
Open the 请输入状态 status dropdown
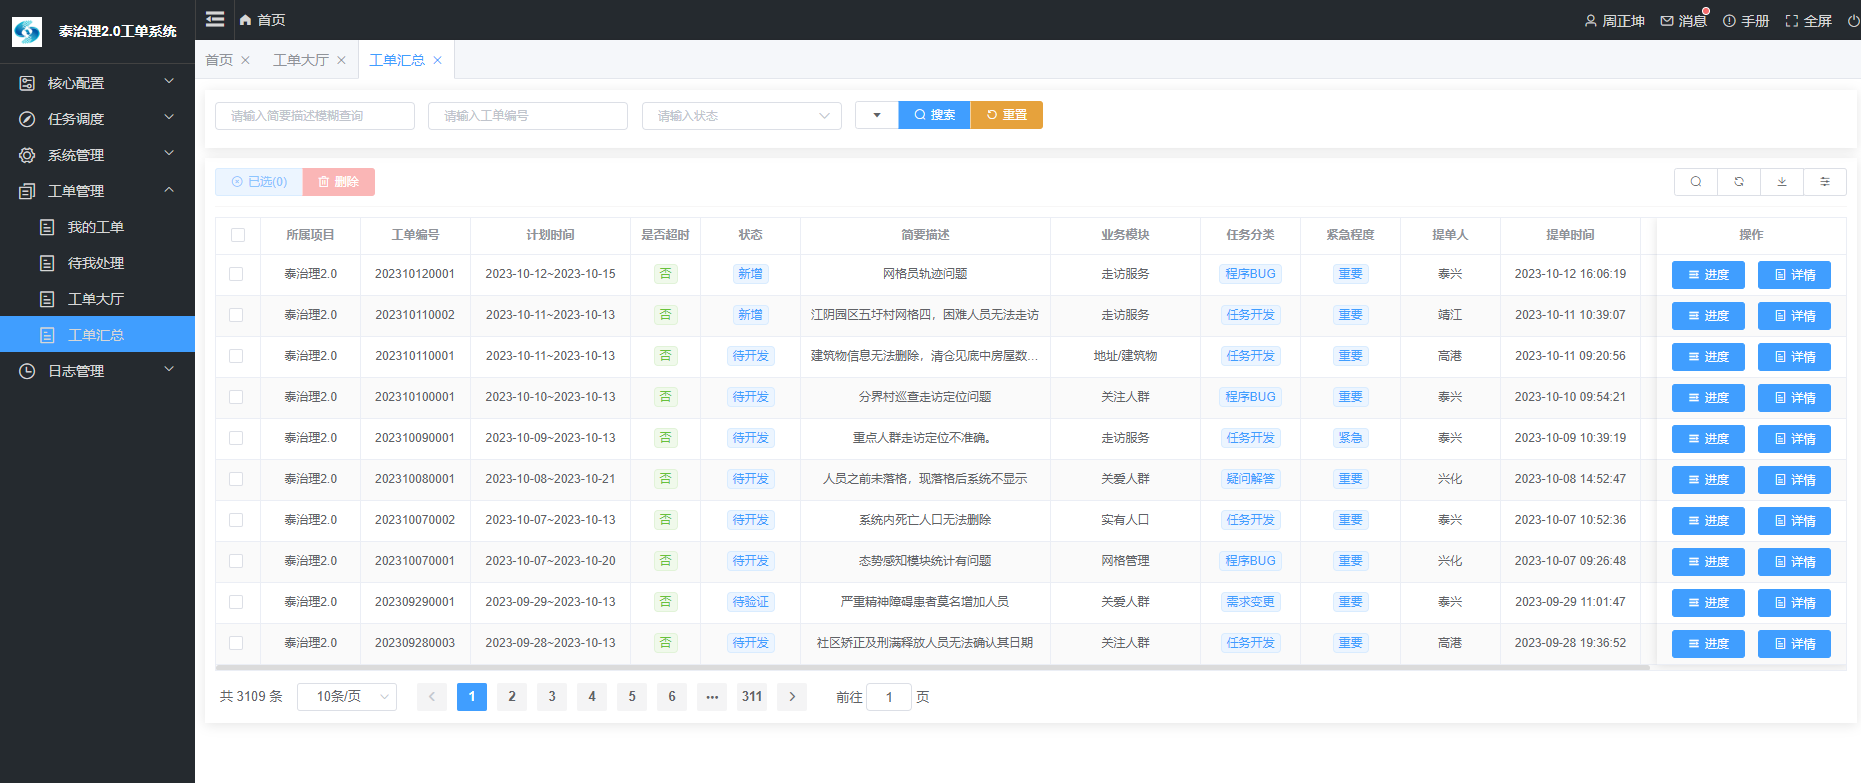coord(741,116)
